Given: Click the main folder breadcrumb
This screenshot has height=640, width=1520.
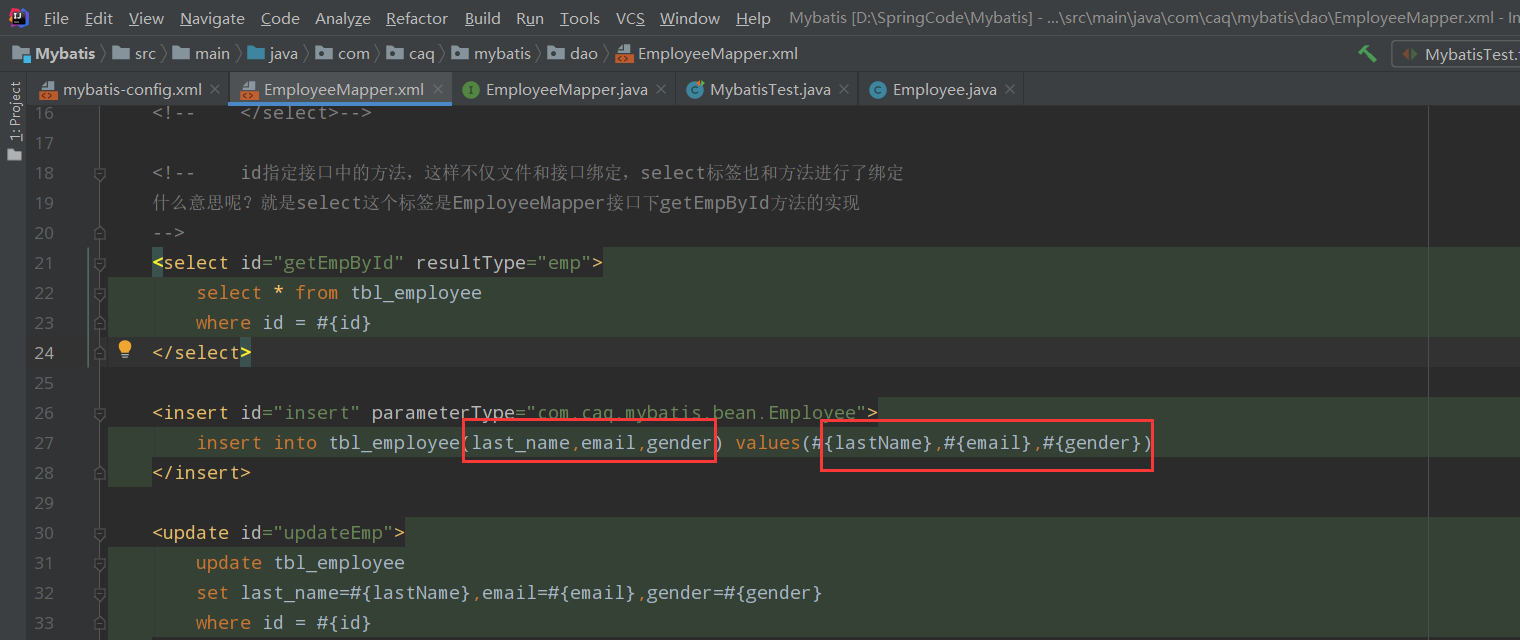Looking at the screenshot, I should pyautogui.click(x=202, y=54).
